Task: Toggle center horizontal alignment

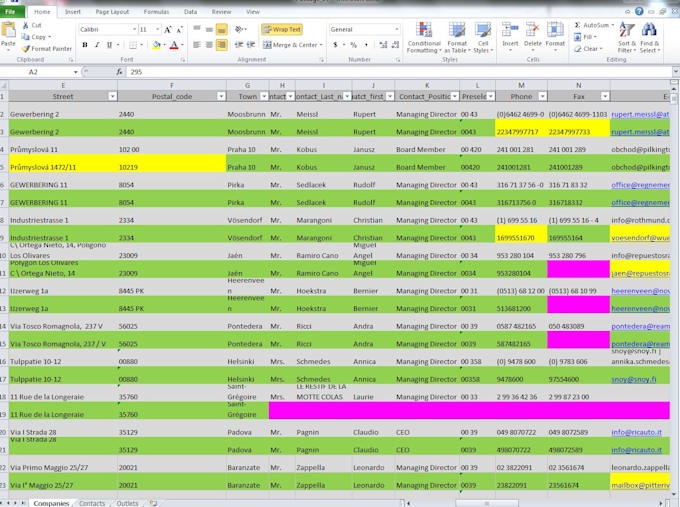Action: pyautogui.click(x=209, y=45)
